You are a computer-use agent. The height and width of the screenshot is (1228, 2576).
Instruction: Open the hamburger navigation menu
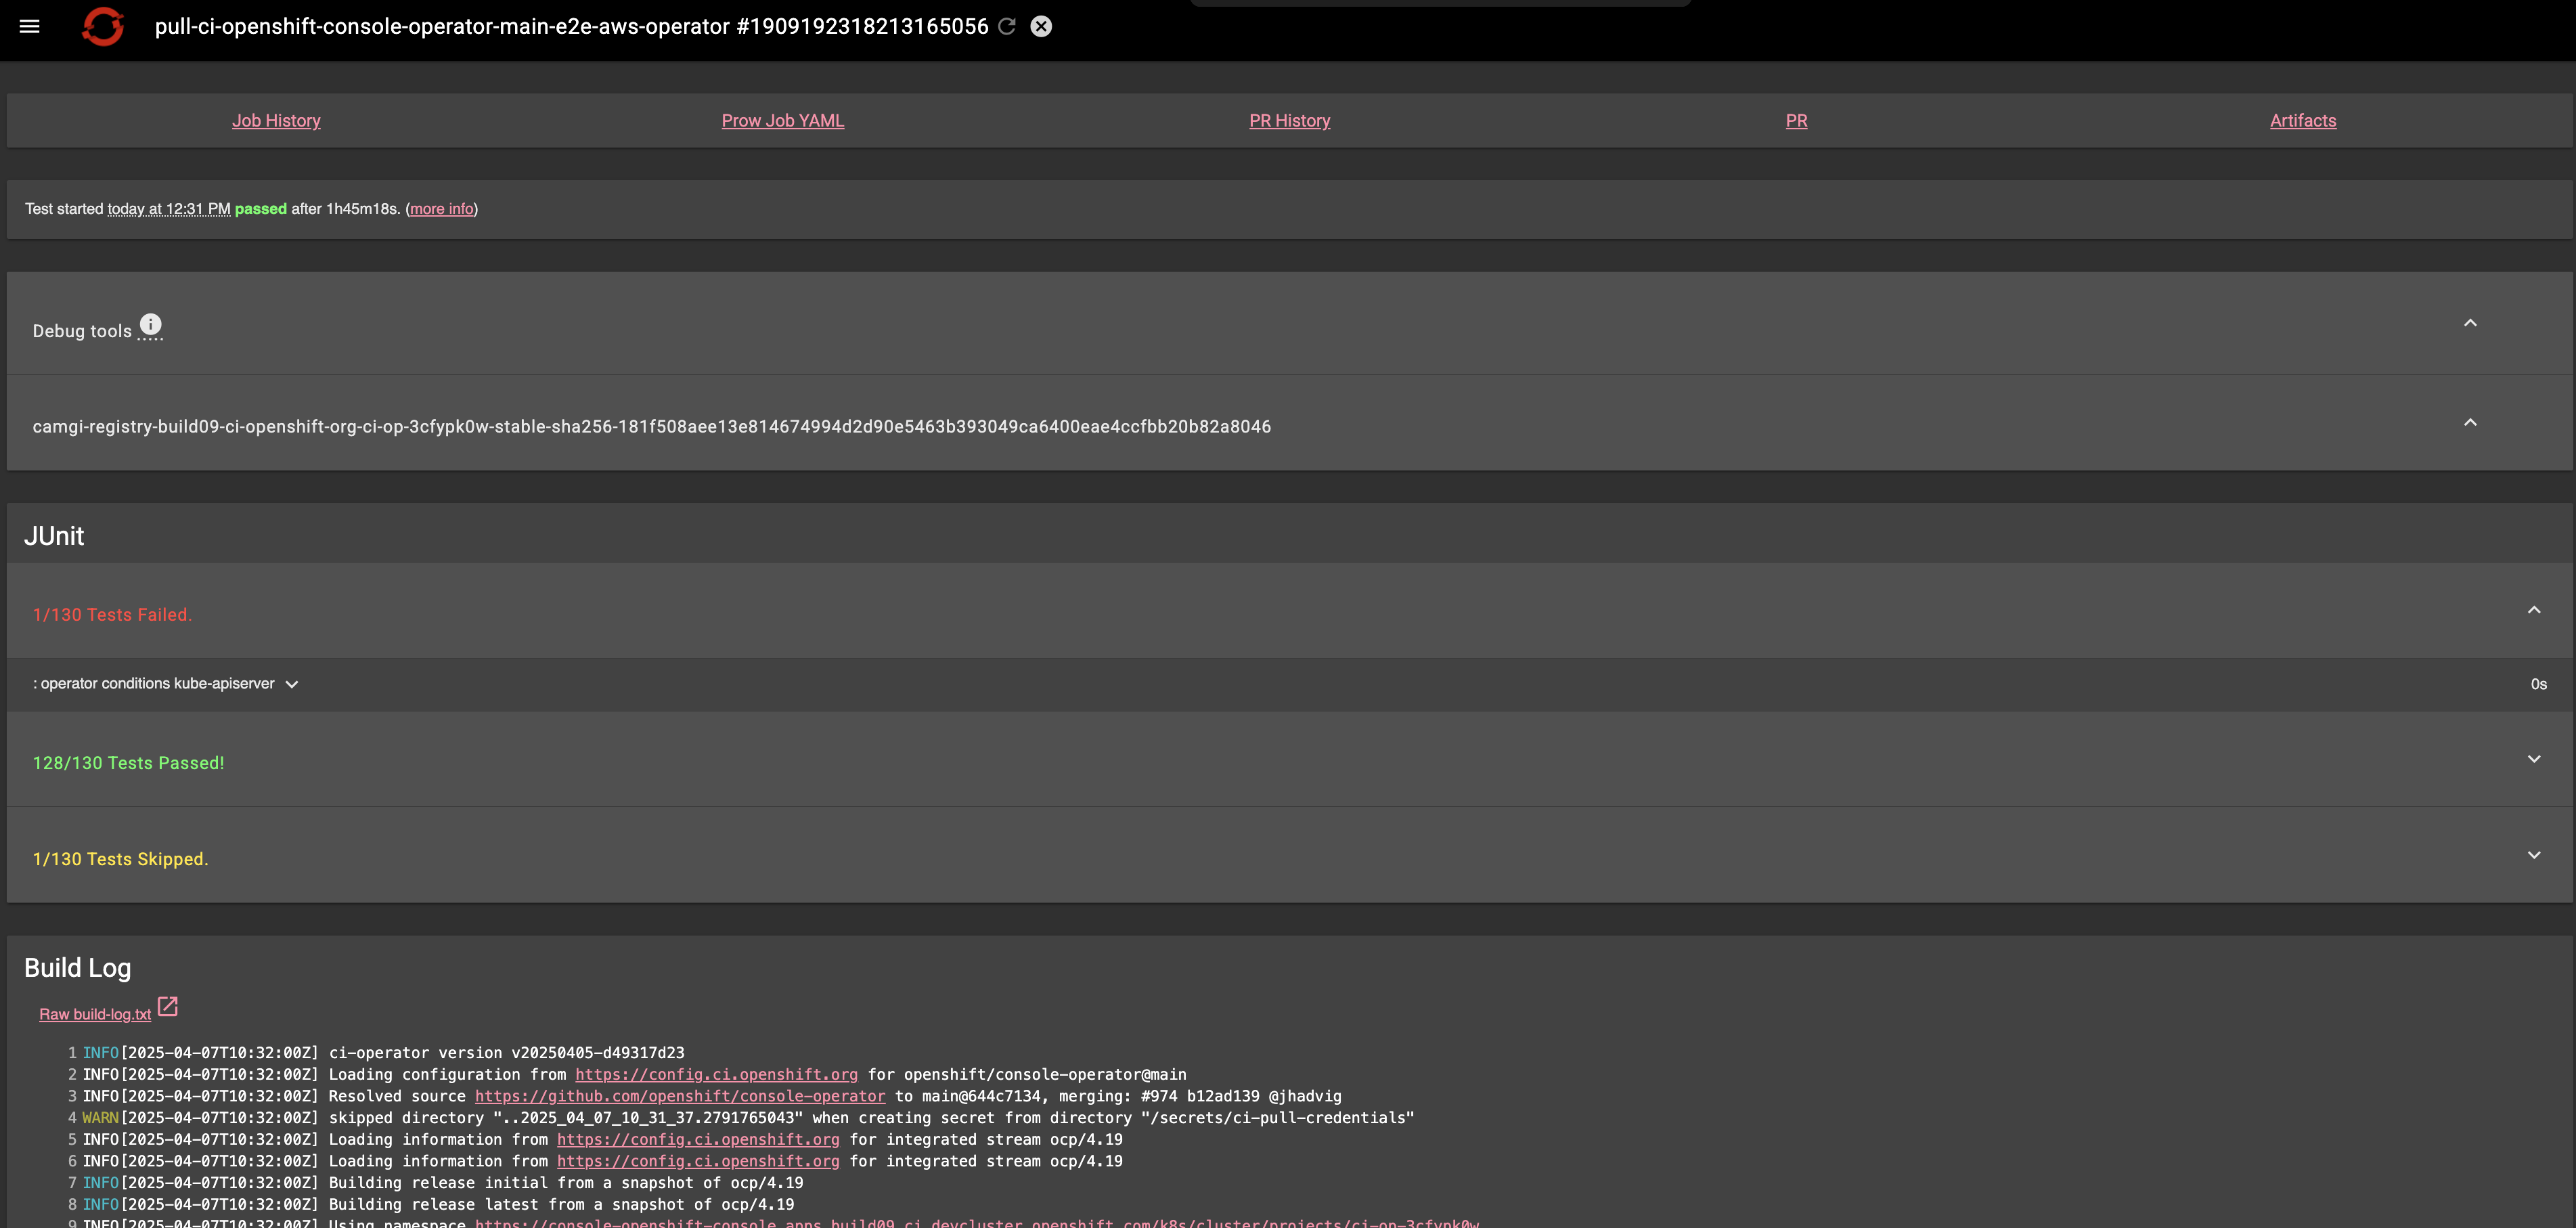[30, 27]
